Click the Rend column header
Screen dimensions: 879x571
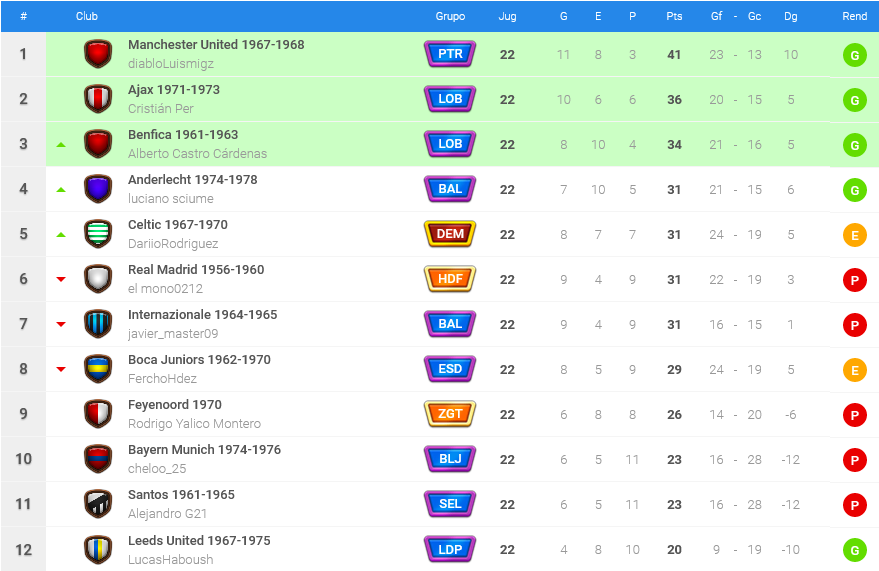pos(854,16)
